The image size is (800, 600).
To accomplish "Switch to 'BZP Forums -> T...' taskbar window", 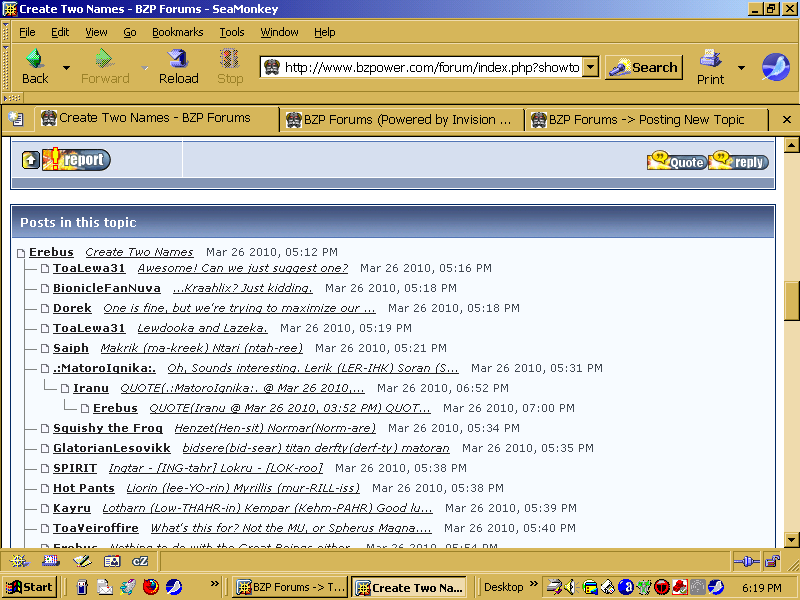I will (x=291, y=587).
